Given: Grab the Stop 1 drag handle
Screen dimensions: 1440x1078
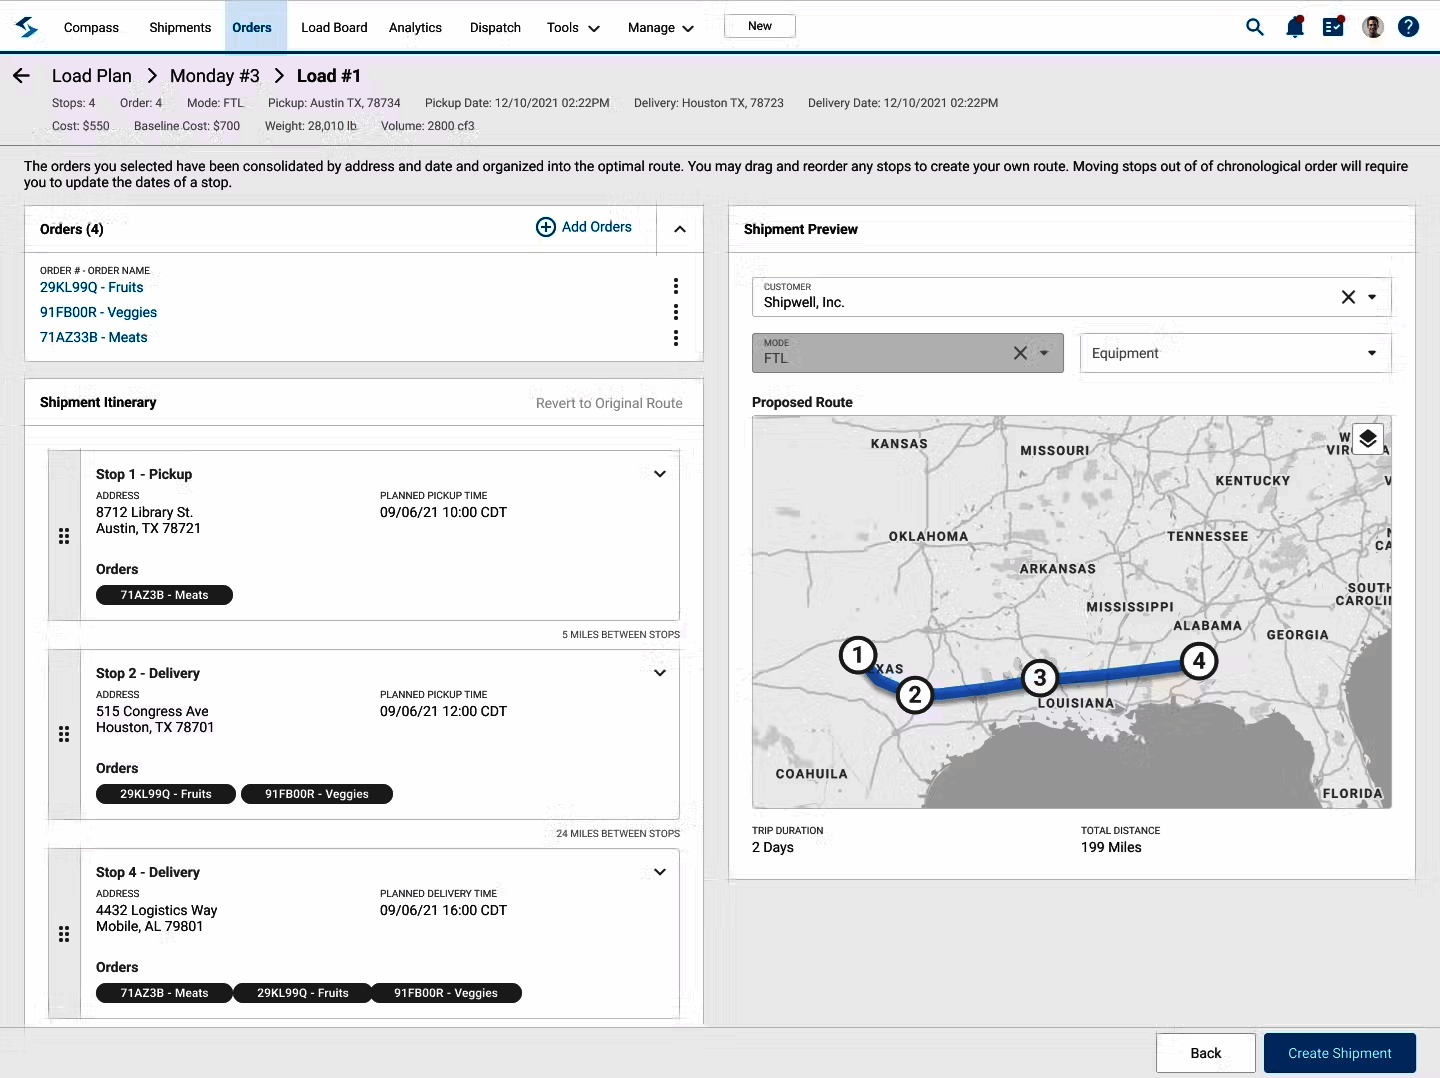Looking at the screenshot, I should pyautogui.click(x=64, y=536).
